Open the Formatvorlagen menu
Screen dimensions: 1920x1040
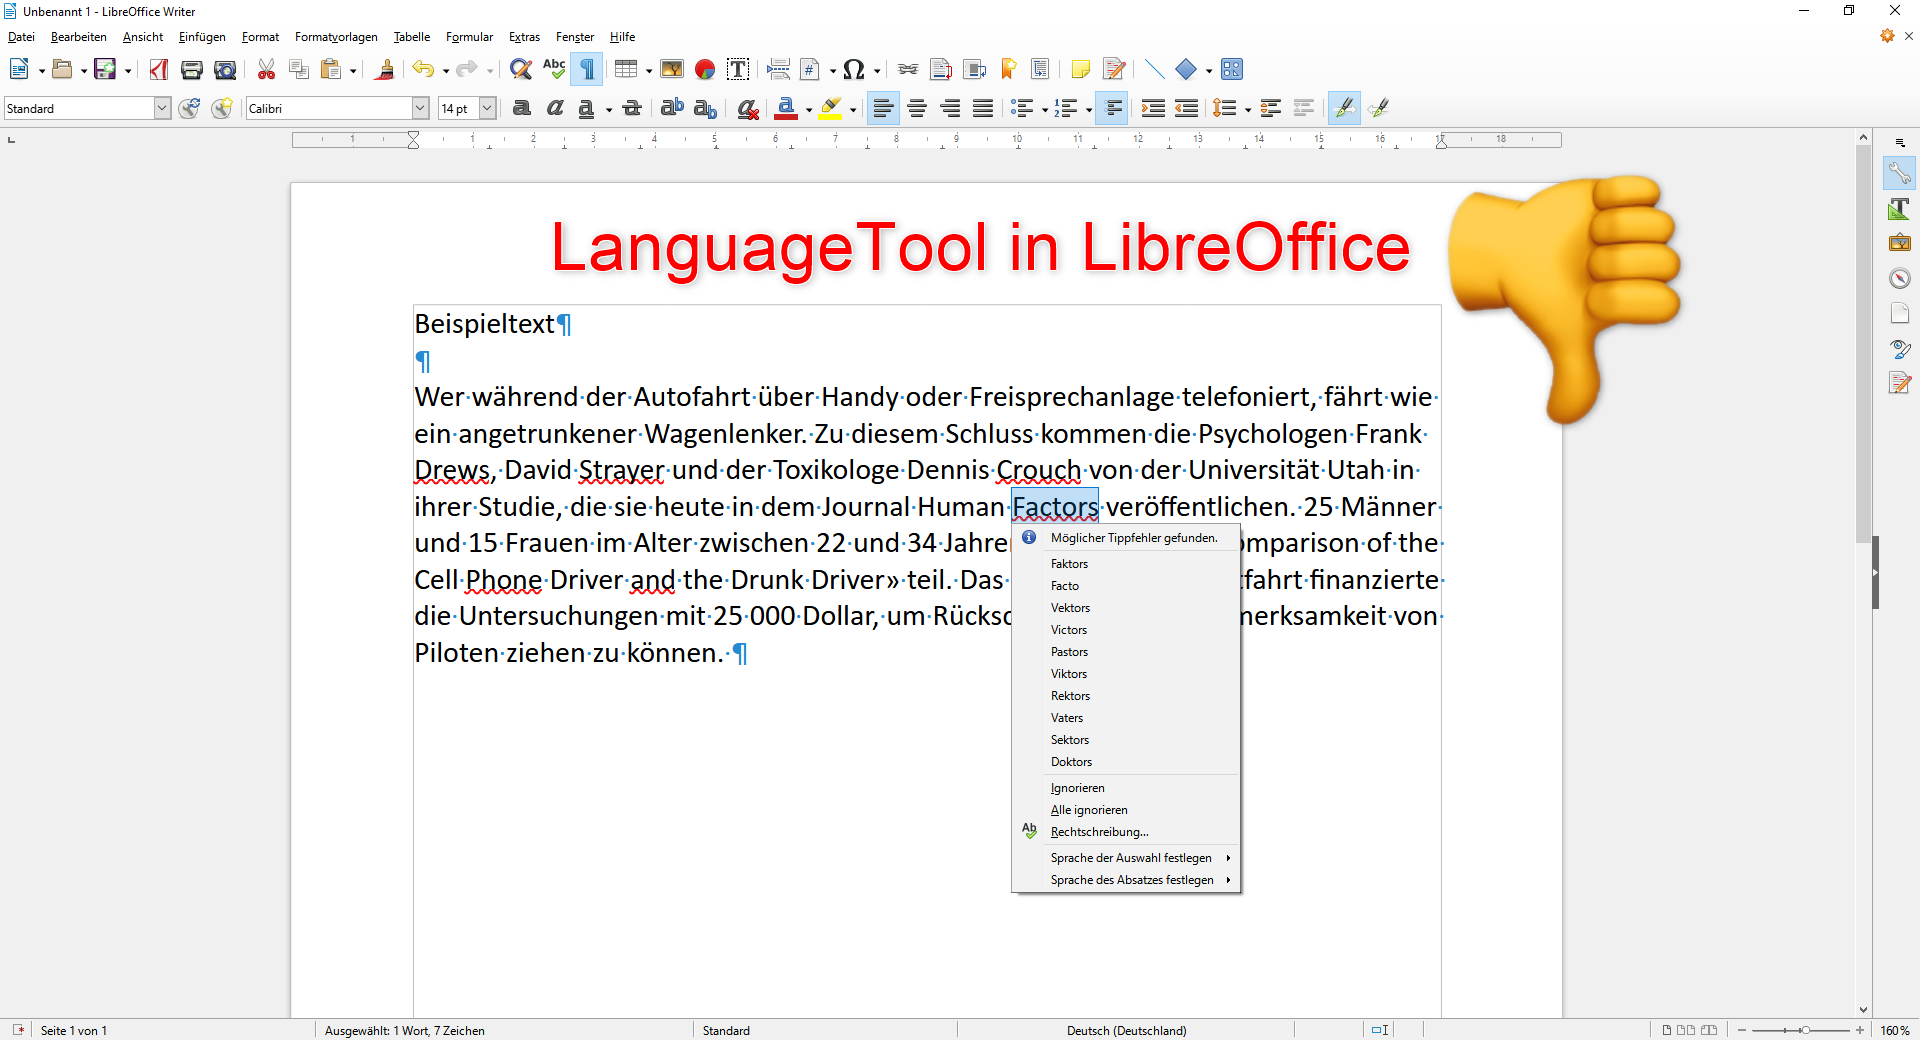pos(336,37)
